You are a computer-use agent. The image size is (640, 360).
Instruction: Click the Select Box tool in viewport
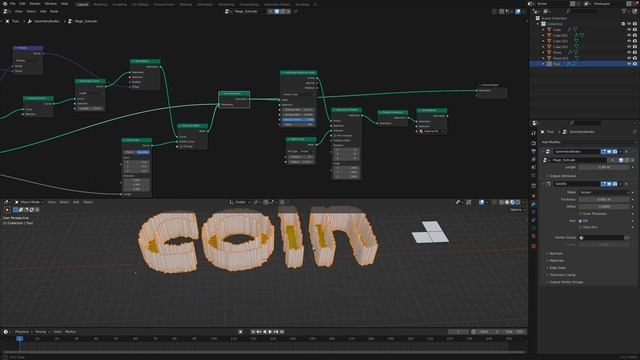(x=15, y=210)
